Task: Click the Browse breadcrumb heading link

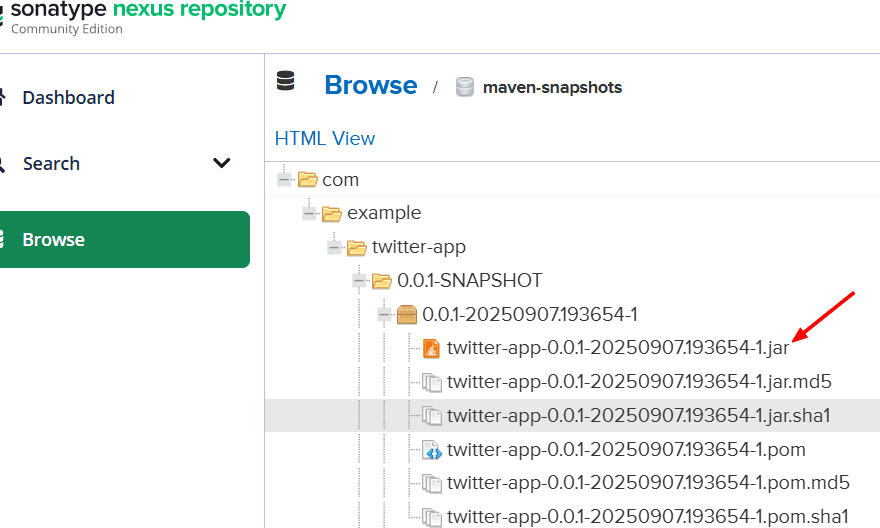Action: [371, 86]
